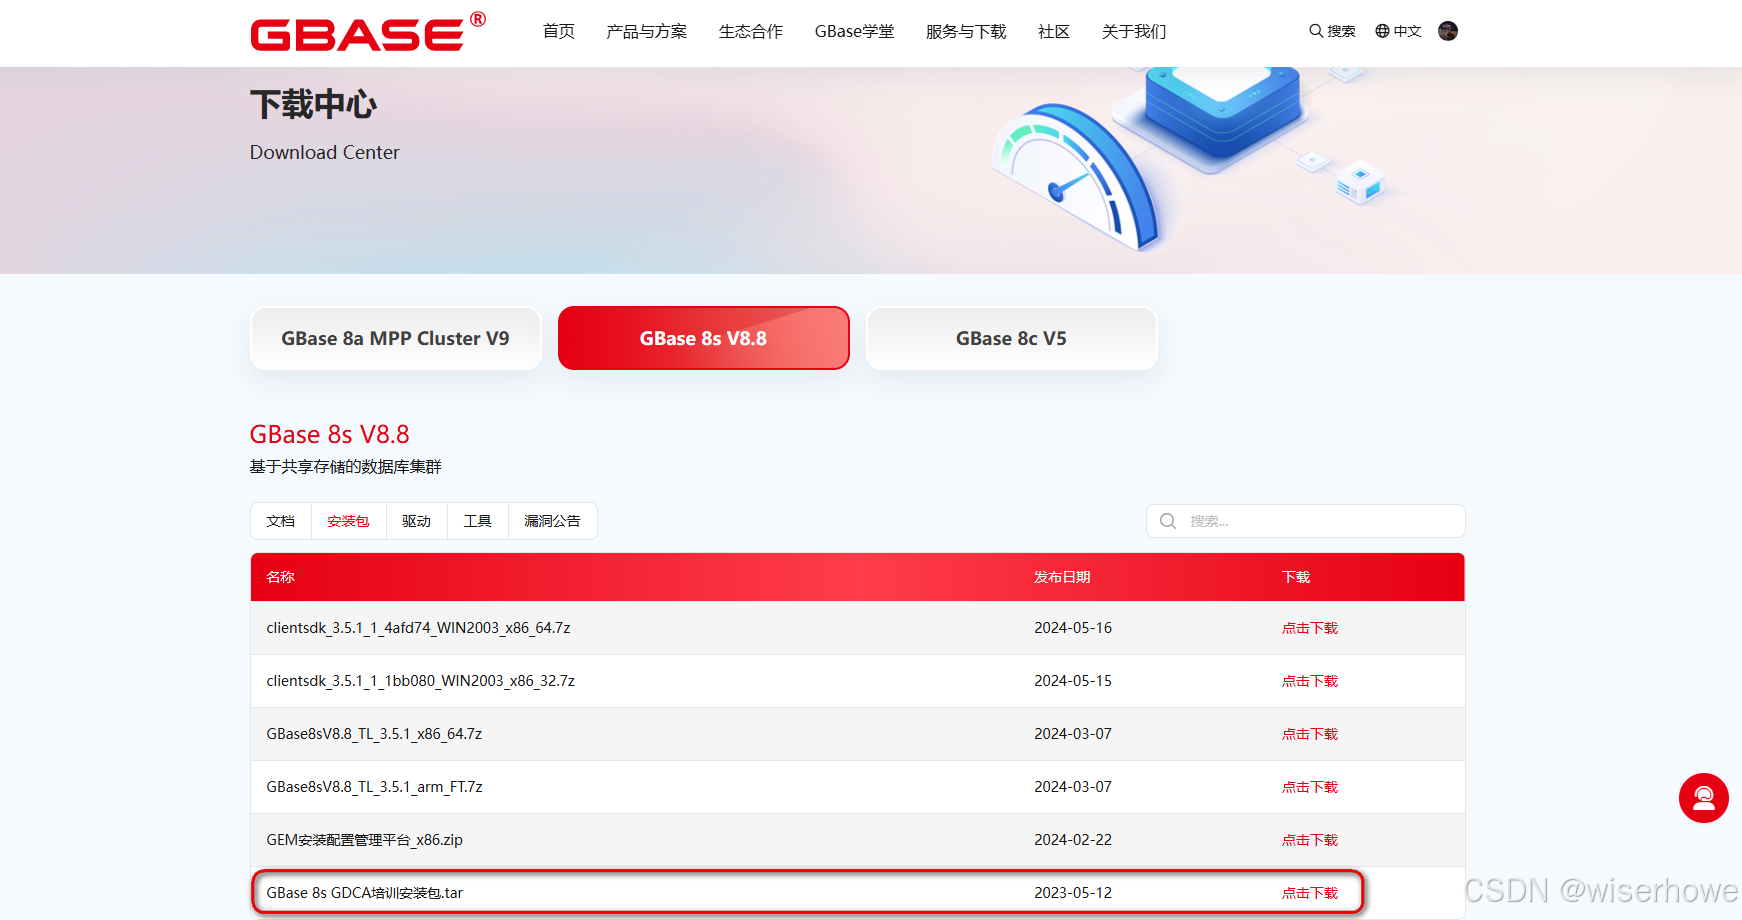The width and height of the screenshot is (1742, 920).
Task: Switch to 安装包 tab
Action: click(348, 521)
